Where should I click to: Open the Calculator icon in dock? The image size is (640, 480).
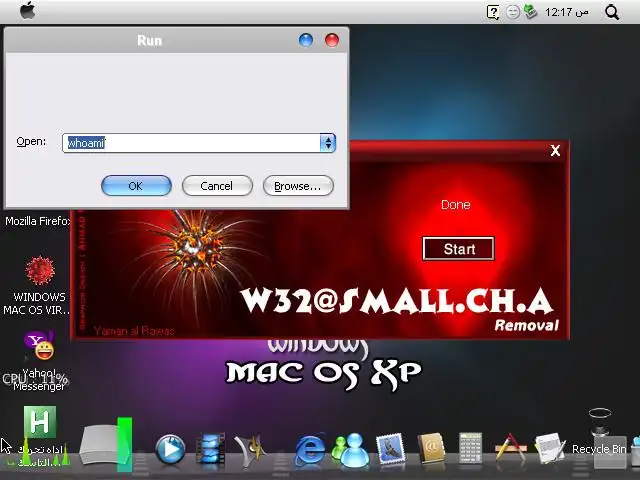(470, 448)
